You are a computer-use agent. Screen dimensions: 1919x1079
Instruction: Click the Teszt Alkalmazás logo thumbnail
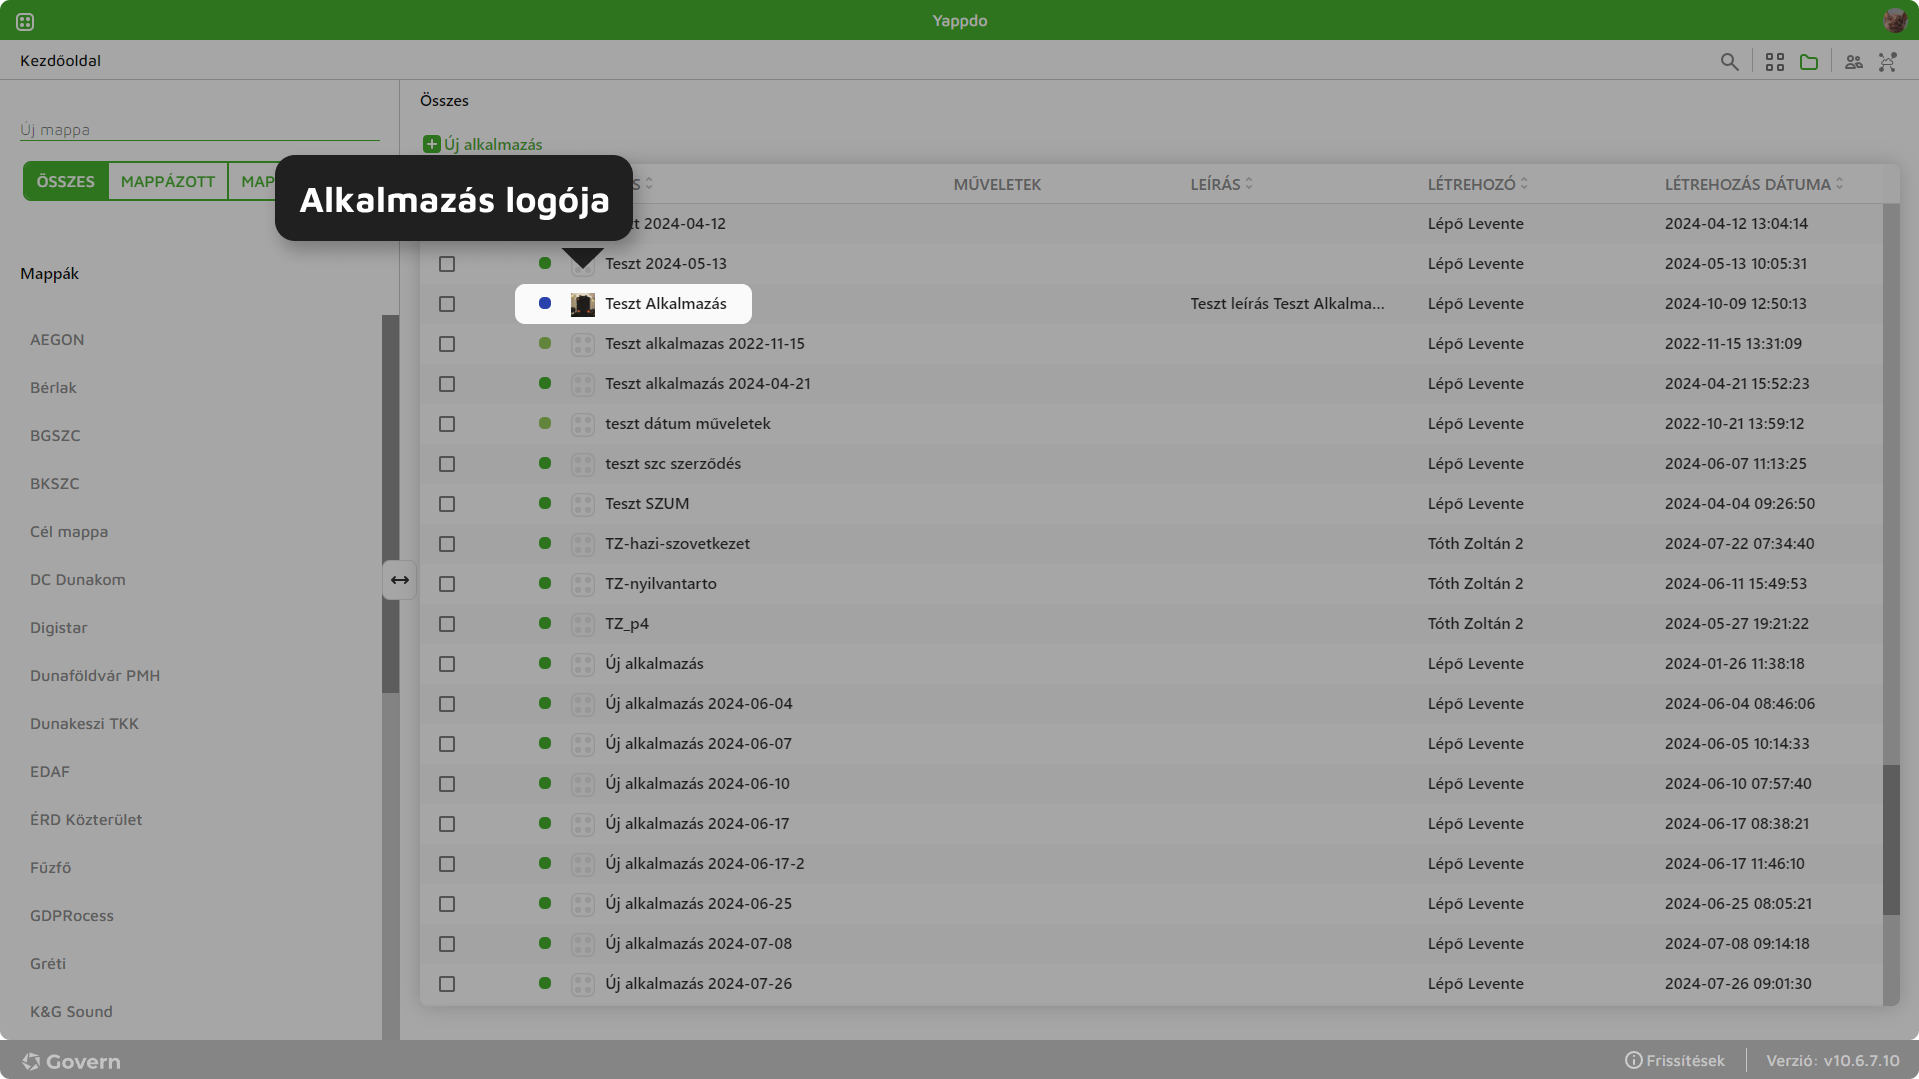[582, 304]
